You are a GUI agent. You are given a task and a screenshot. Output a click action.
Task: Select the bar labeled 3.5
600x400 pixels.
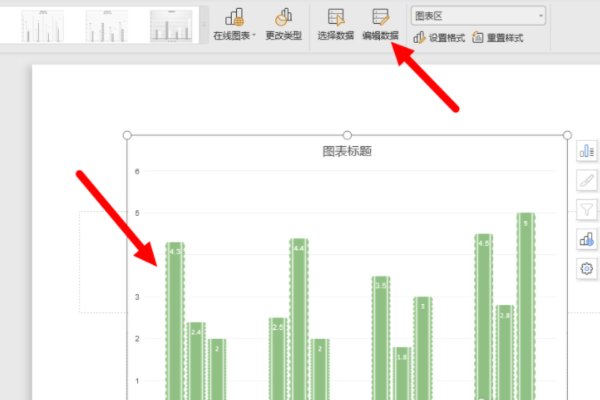point(381,338)
